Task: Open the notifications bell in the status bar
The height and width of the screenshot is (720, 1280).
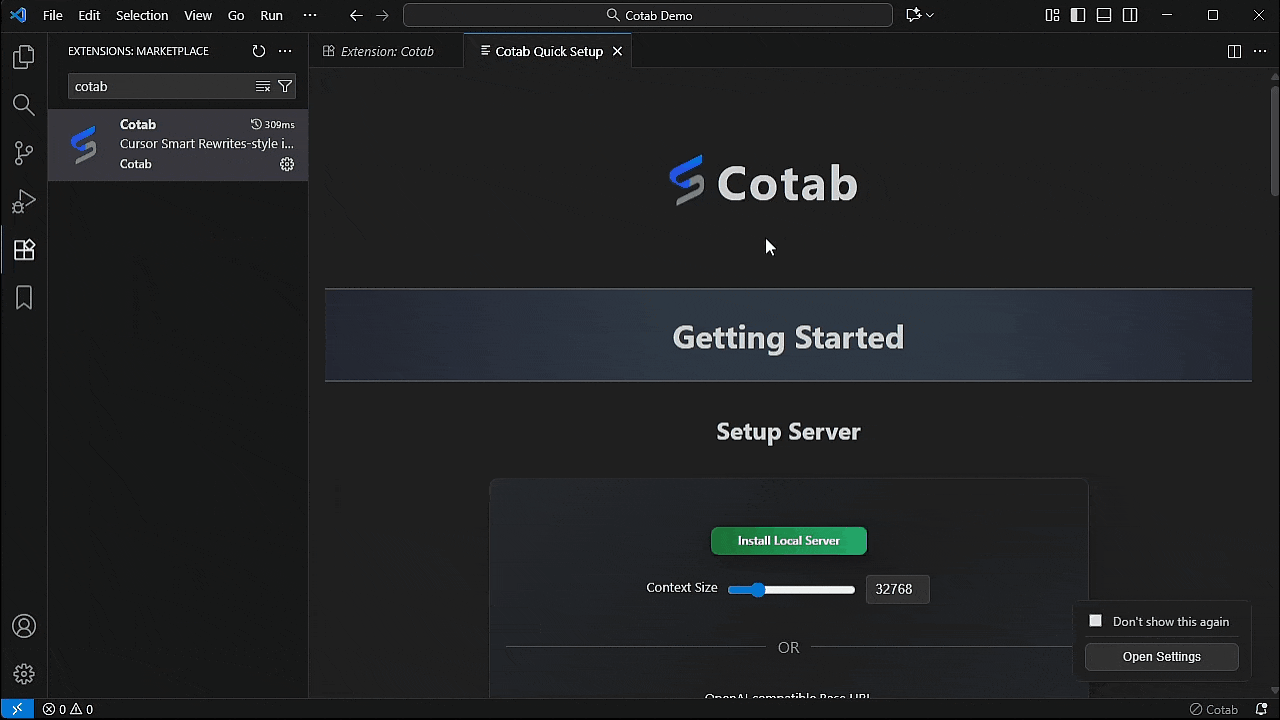Action: (1262, 709)
